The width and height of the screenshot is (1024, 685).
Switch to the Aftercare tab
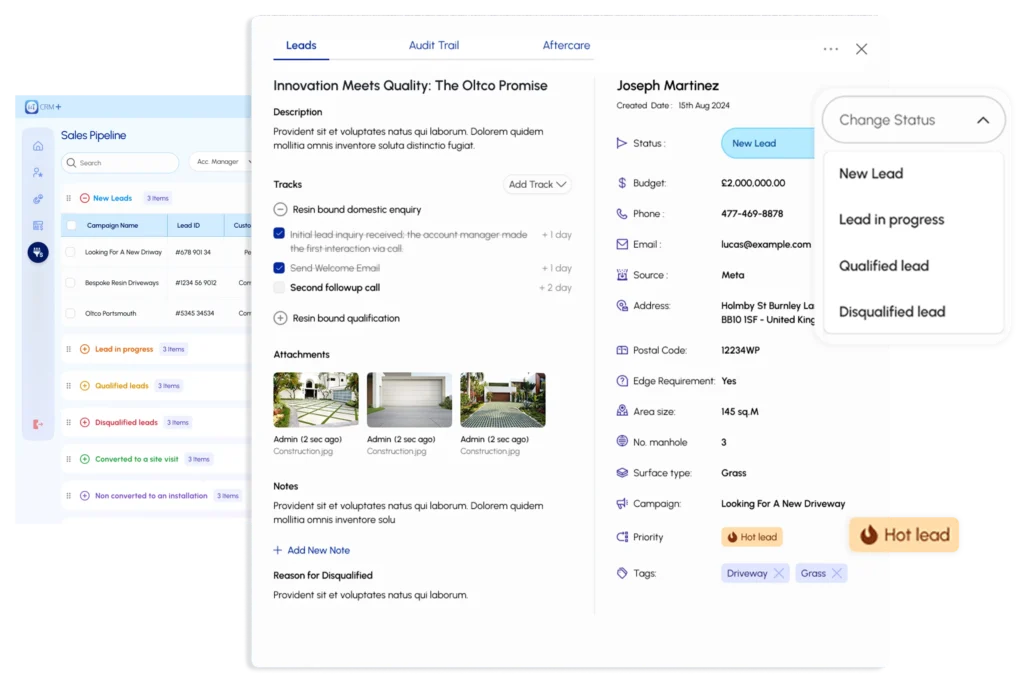pos(566,45)
